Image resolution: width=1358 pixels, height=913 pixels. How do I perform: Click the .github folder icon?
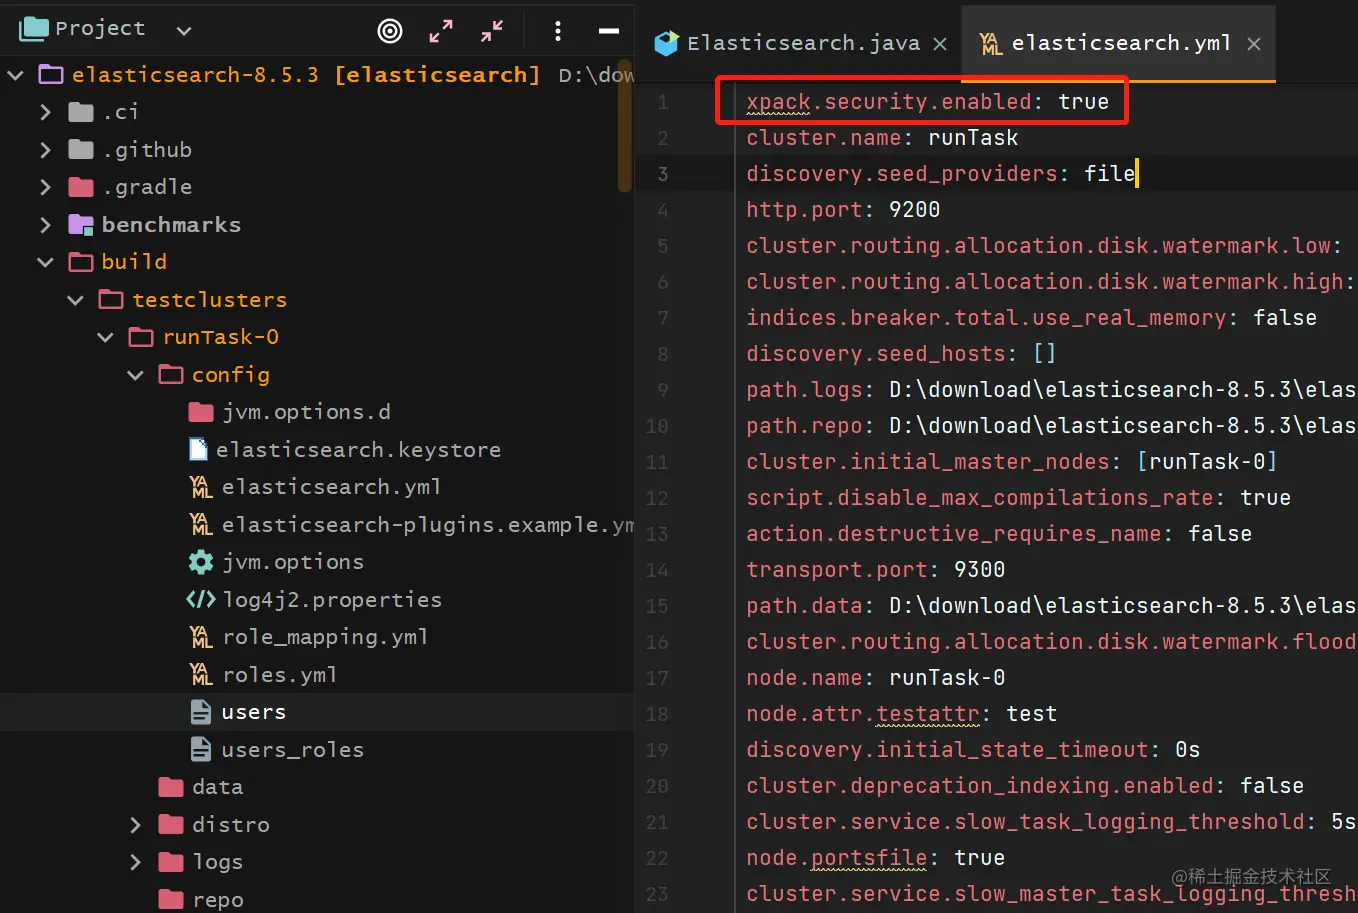click(81, 150)
